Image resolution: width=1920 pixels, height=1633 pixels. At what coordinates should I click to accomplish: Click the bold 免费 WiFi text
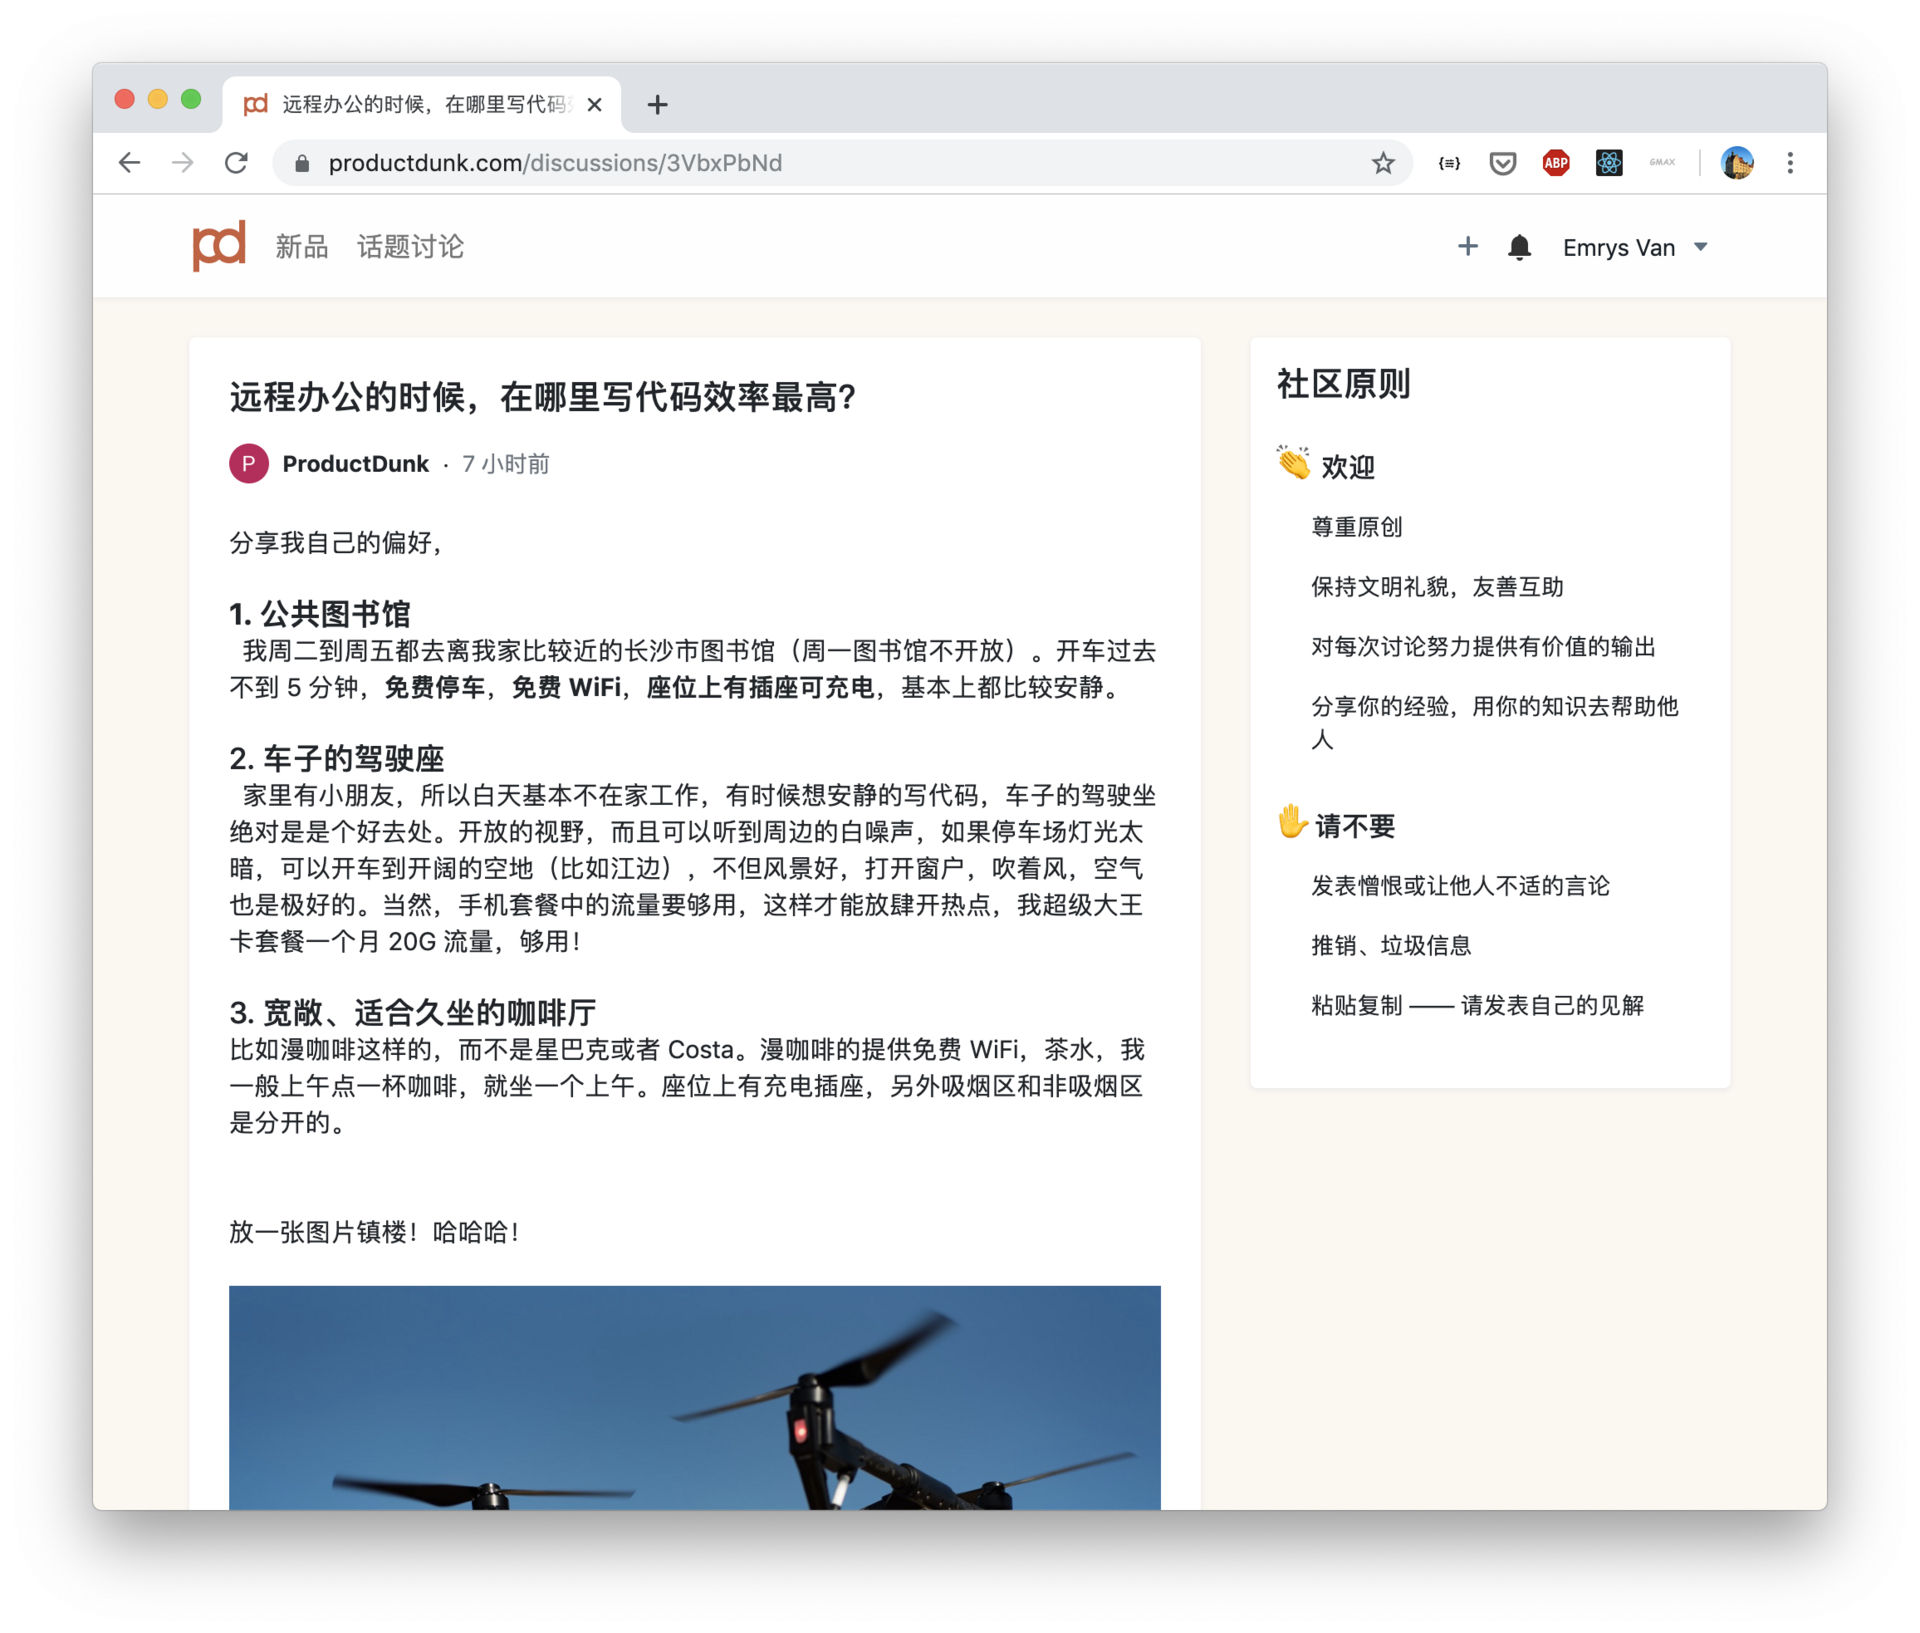tap(566, 687)
